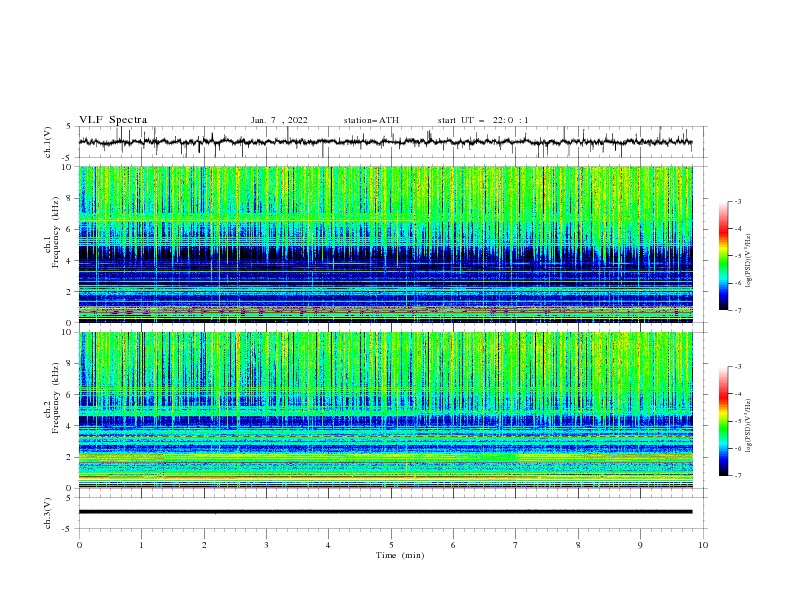This screenshot has width=792, height=612.
Task: Click the ch.2 colorbar log(PSD) label
Action: coord(748,426)
